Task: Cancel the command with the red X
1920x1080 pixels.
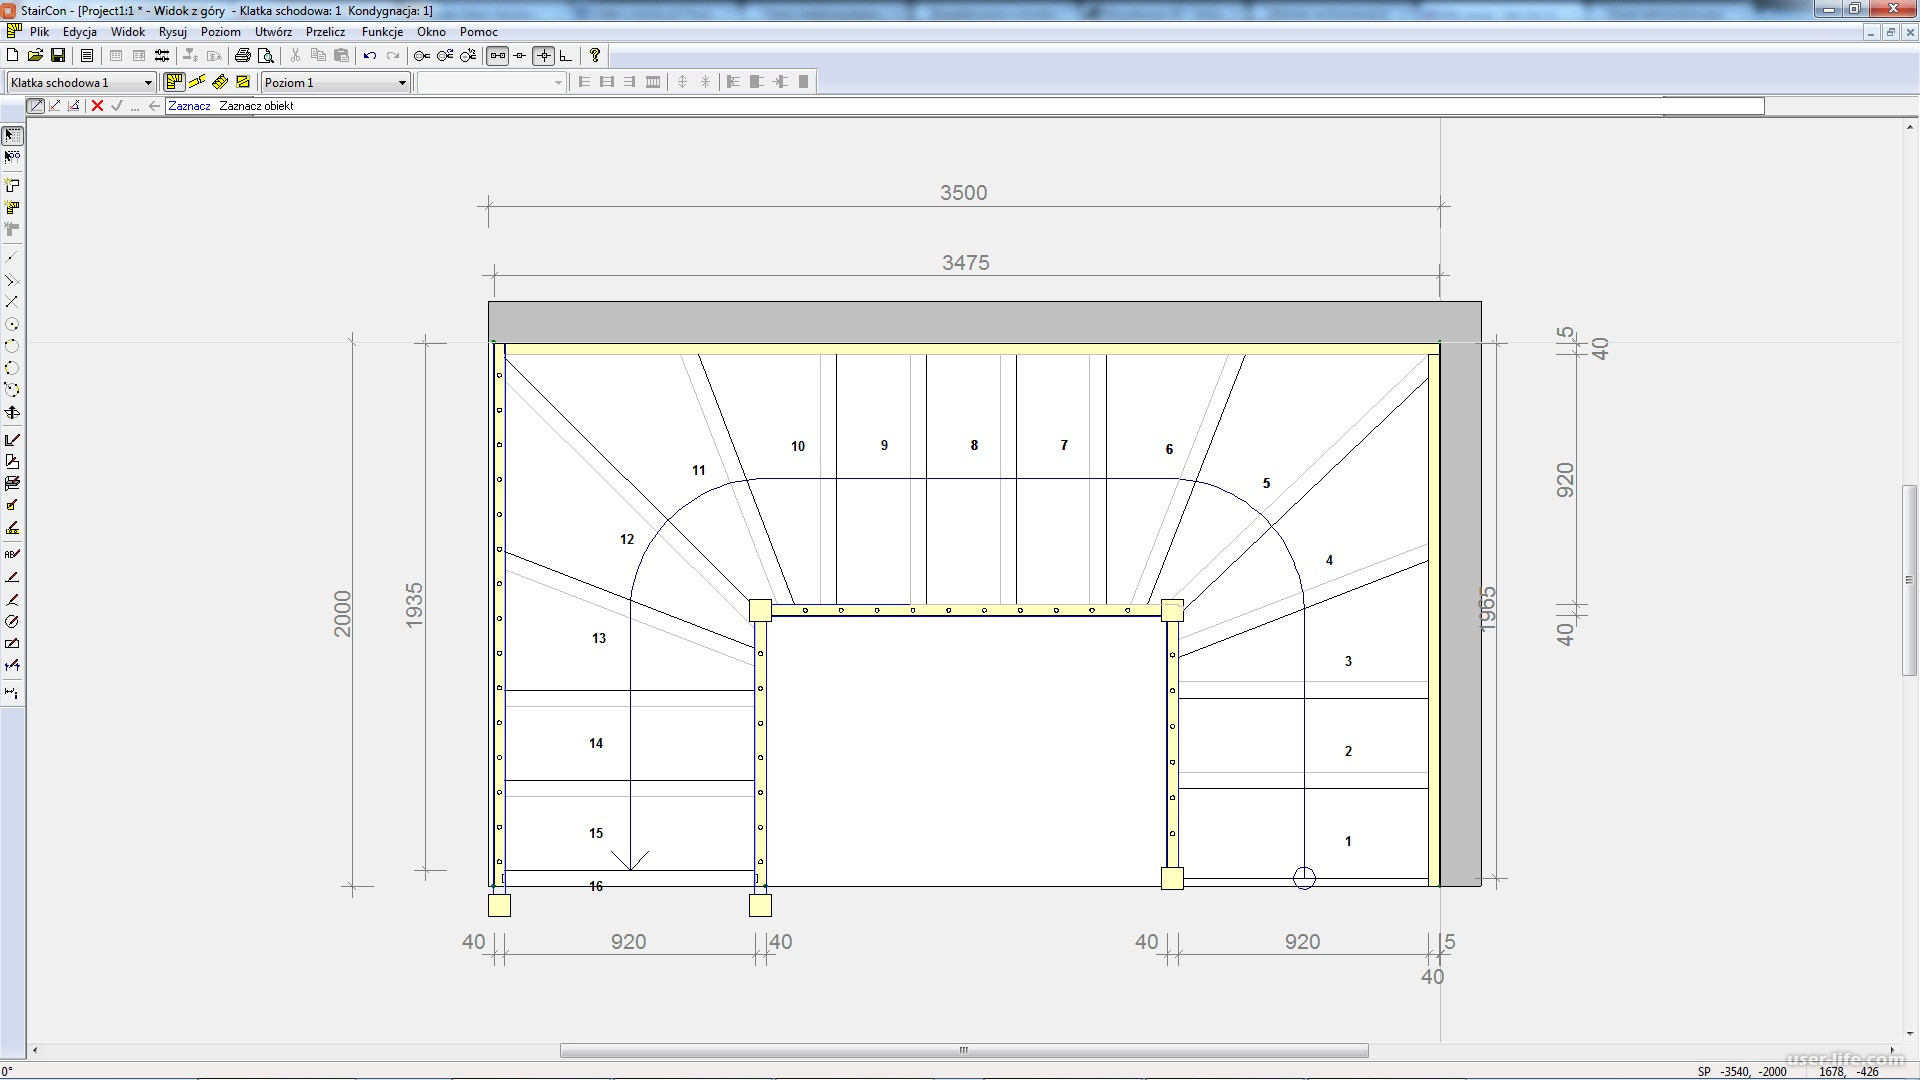Action: click(97, 106)
